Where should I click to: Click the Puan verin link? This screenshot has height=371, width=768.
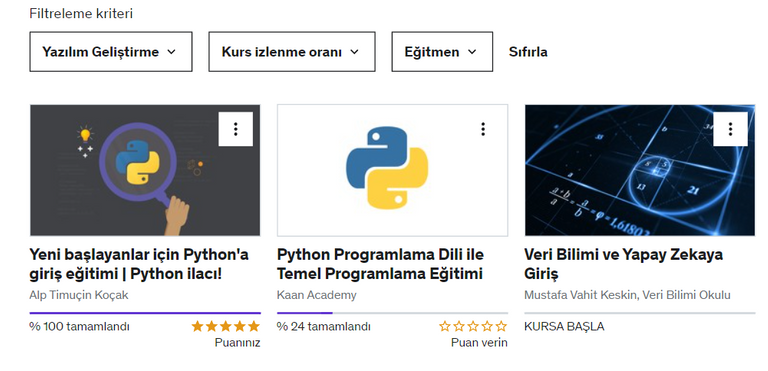click(479, 343)
